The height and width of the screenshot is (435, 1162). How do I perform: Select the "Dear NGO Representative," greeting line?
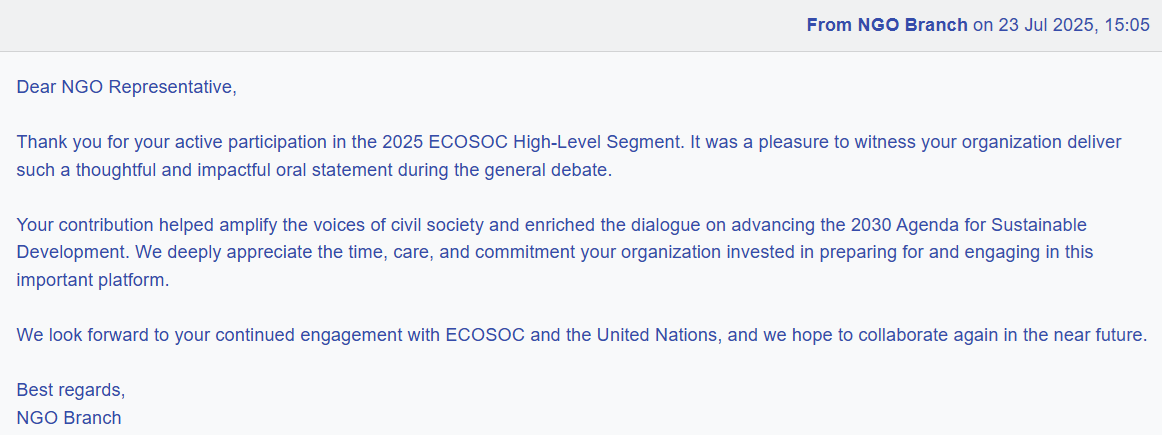pos(127,87)
